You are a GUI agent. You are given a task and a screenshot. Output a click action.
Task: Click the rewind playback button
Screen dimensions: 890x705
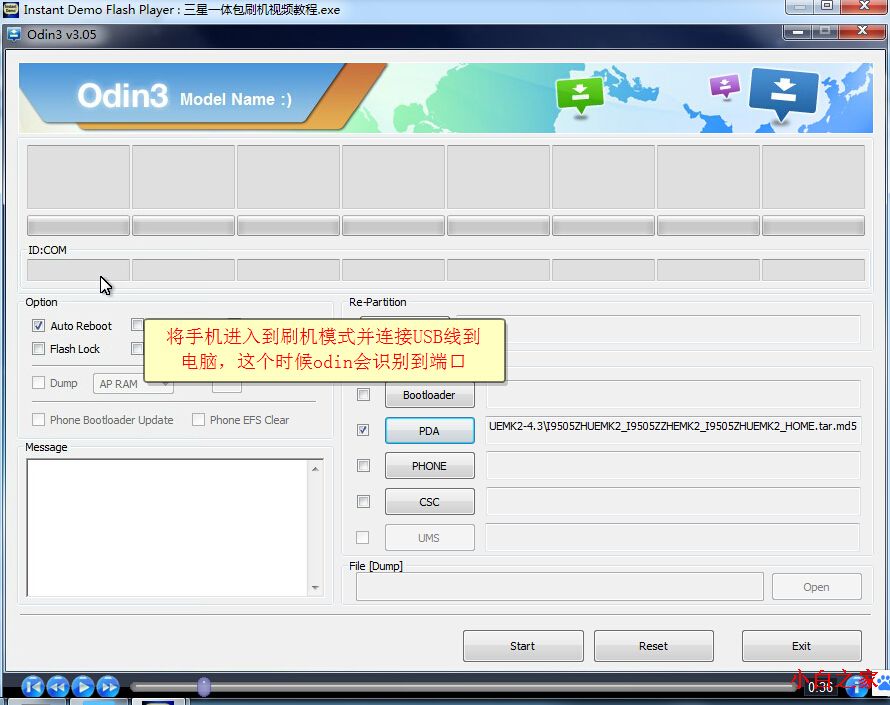tap(58, 687)
